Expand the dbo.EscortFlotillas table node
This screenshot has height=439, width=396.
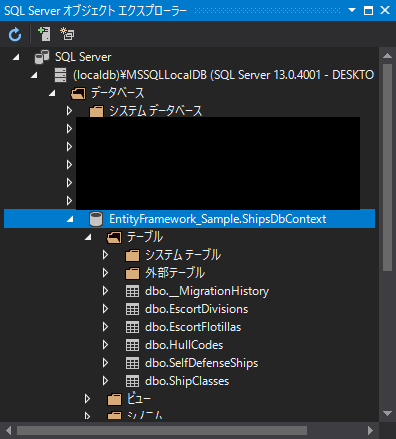(x=105, y=327)
